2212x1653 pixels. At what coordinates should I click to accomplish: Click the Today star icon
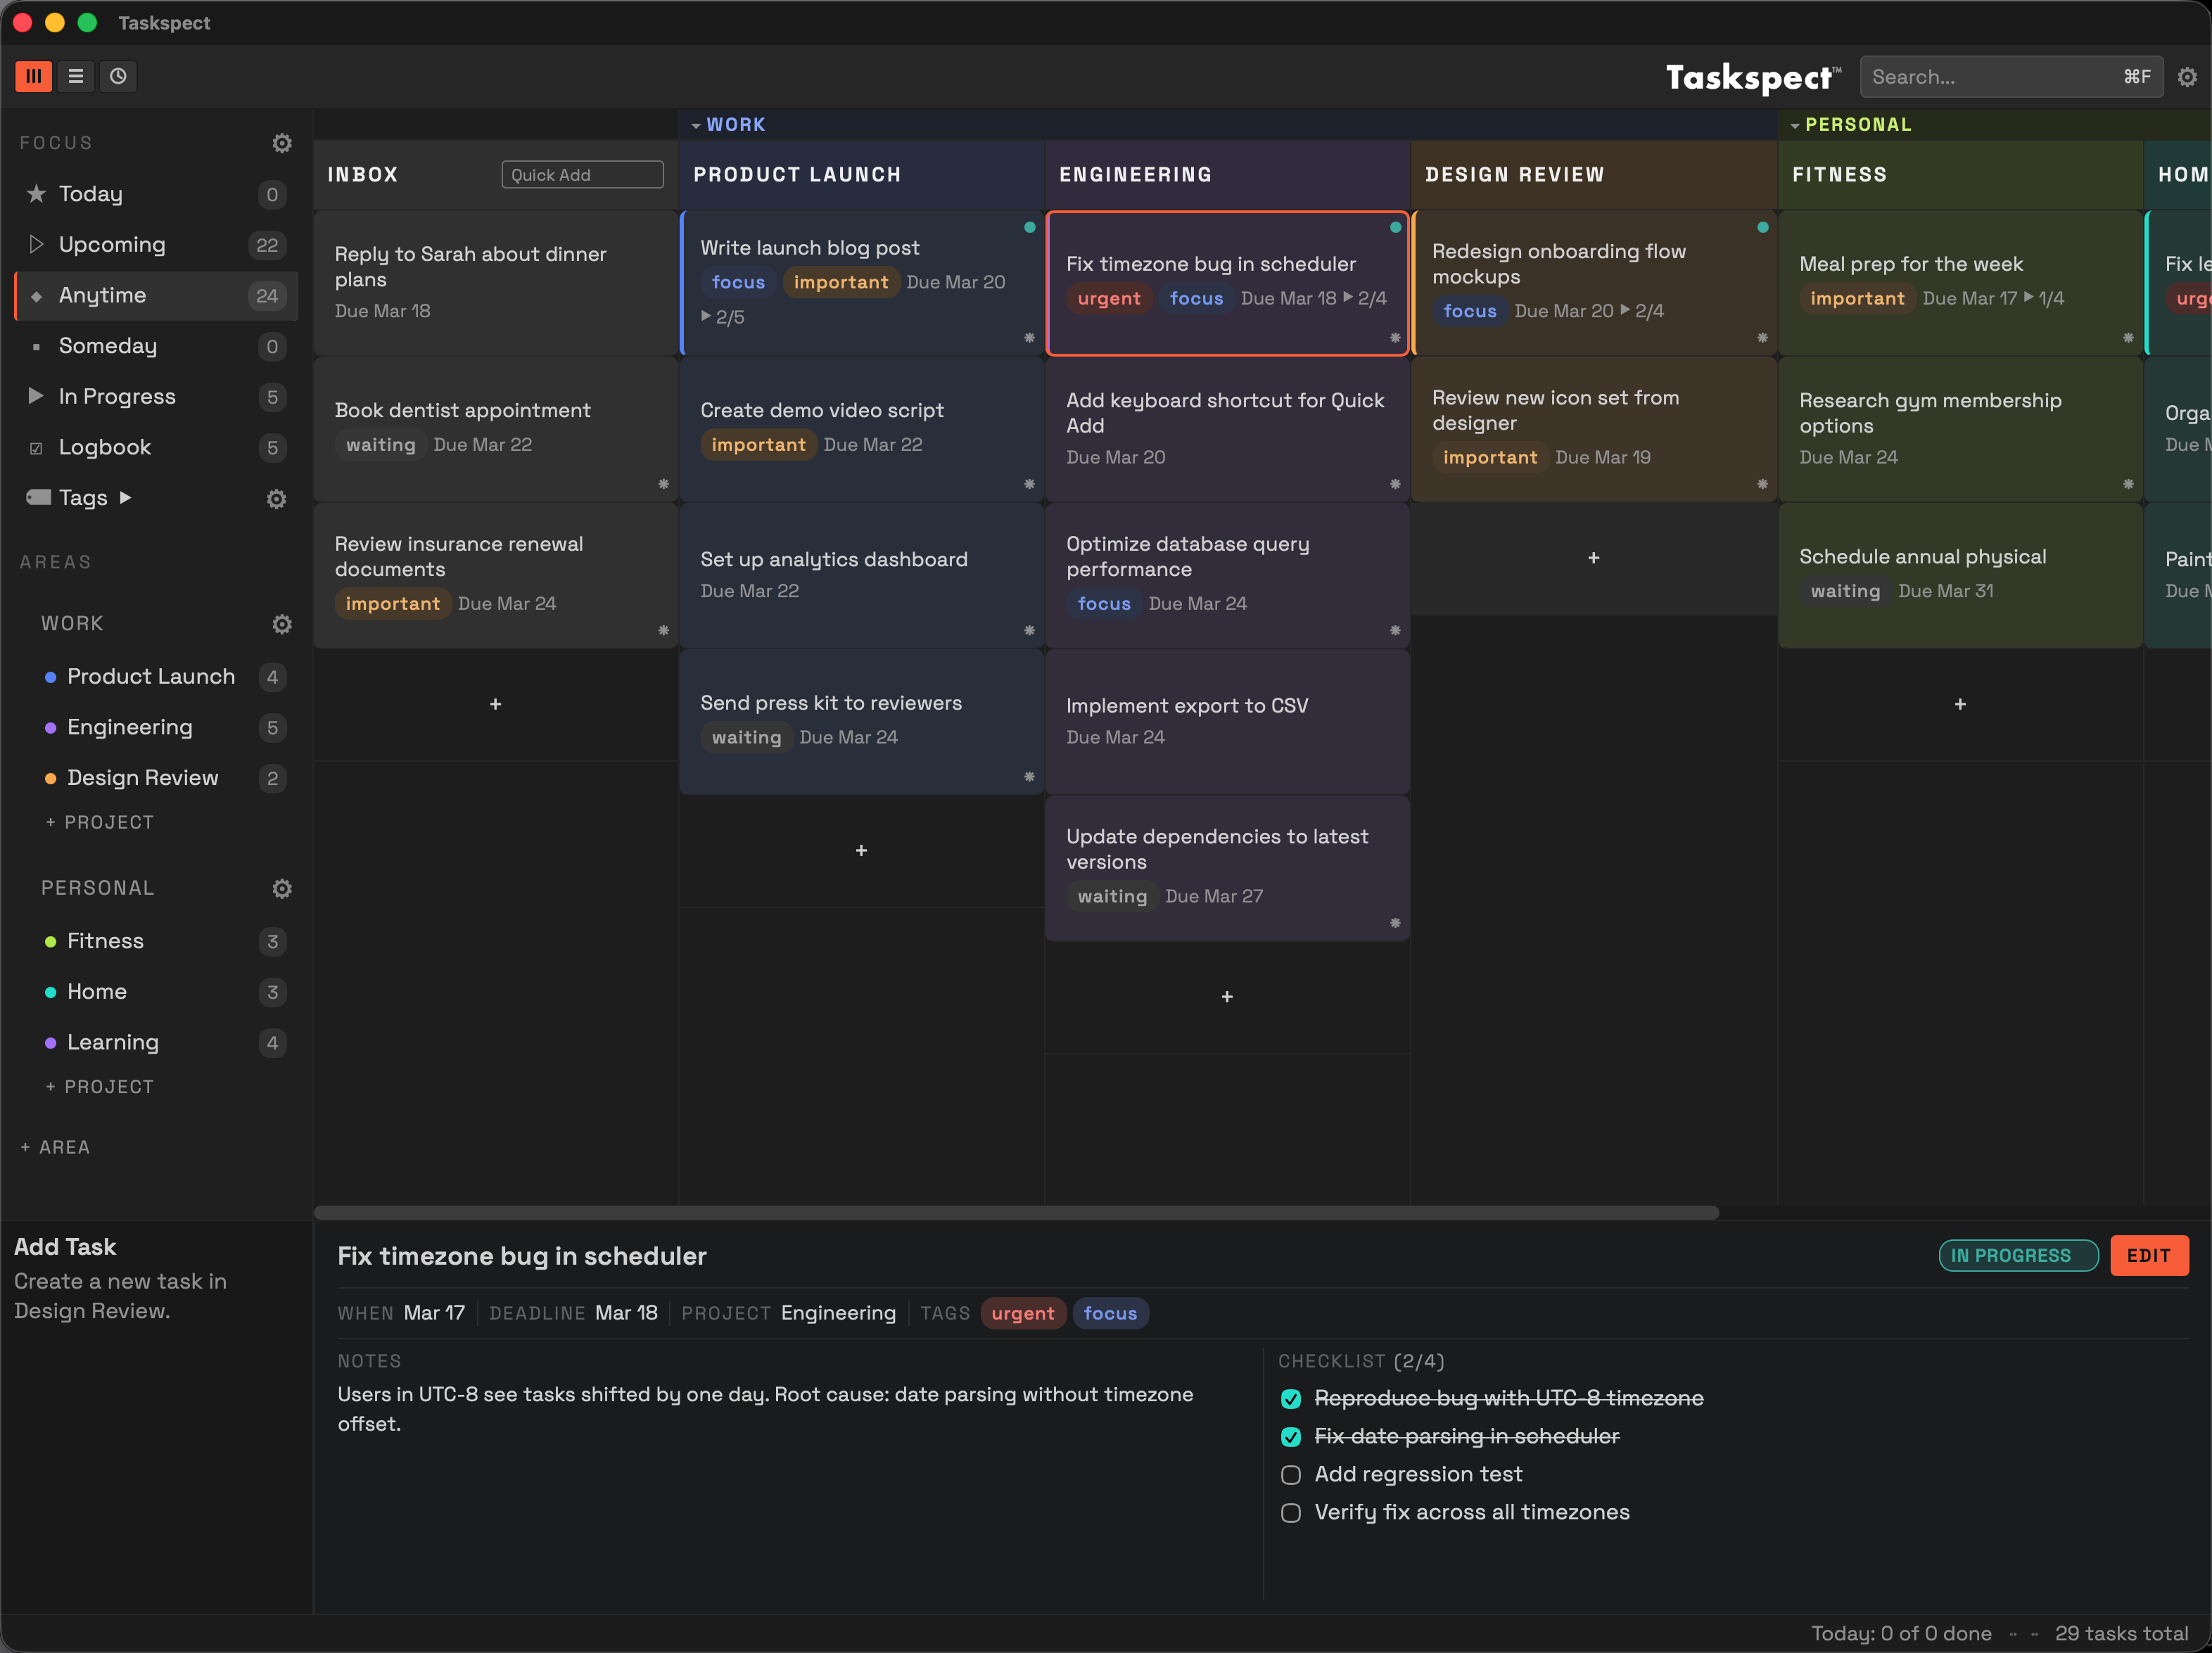[37, 194]
